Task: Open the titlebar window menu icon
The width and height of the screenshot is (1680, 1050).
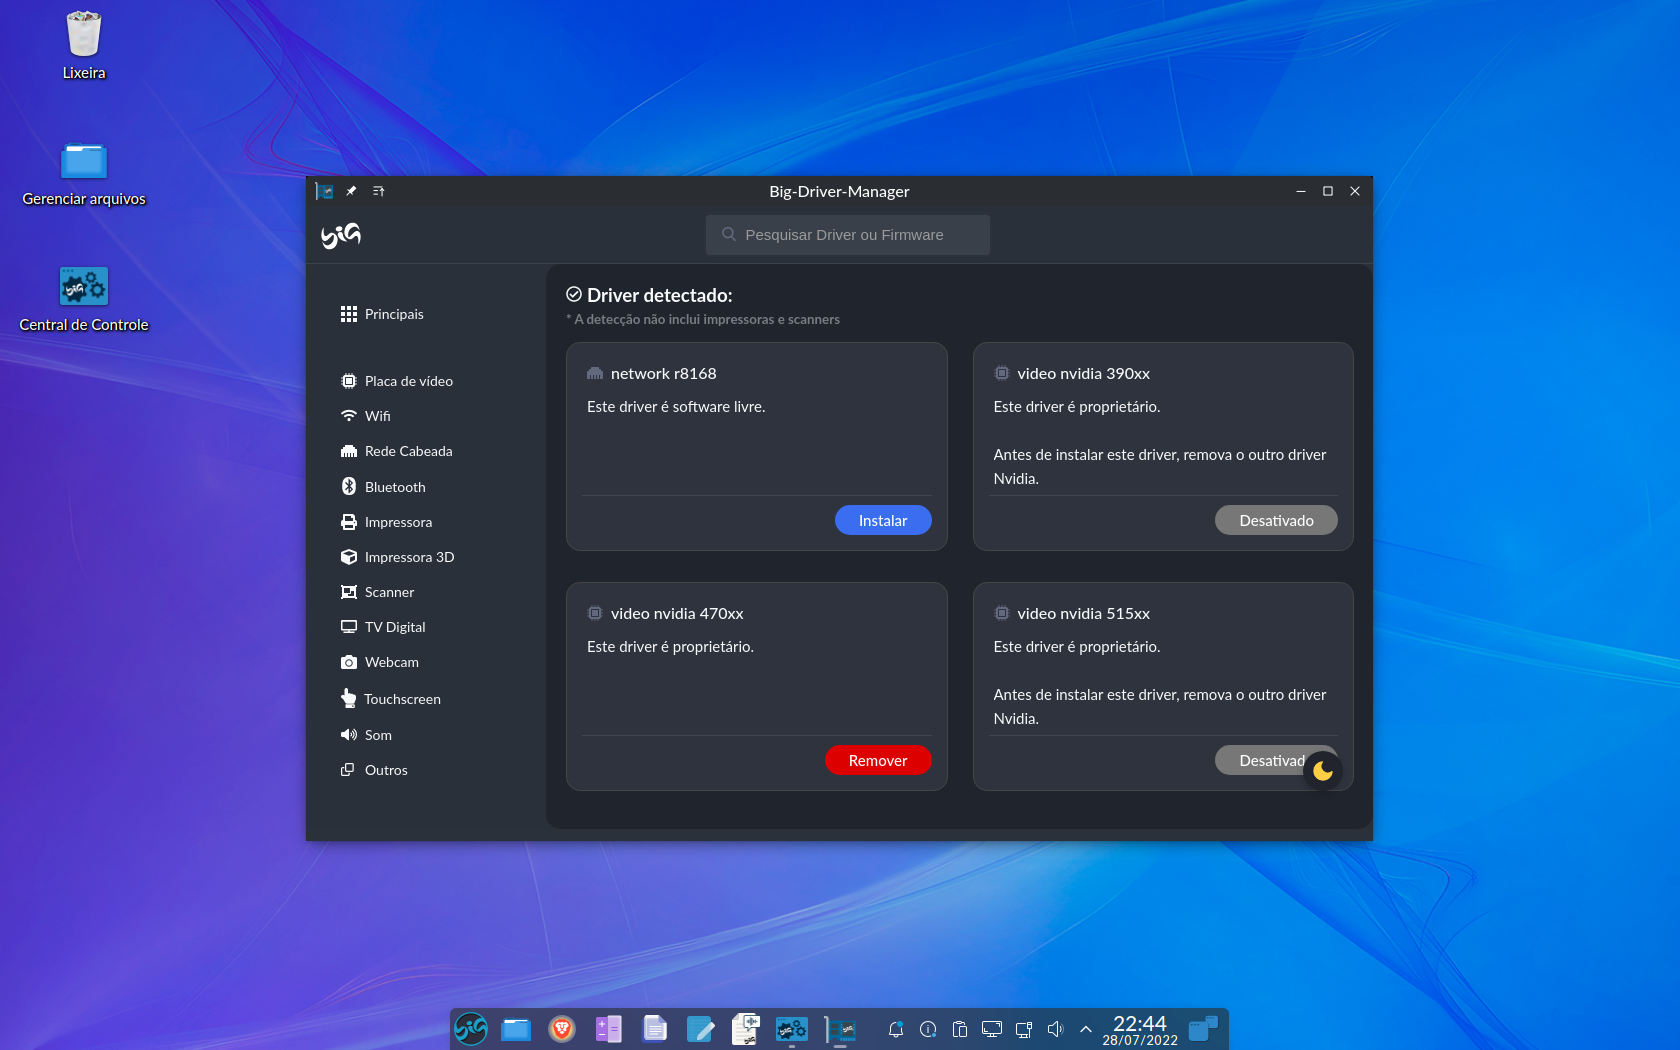Action: (379, 191)
